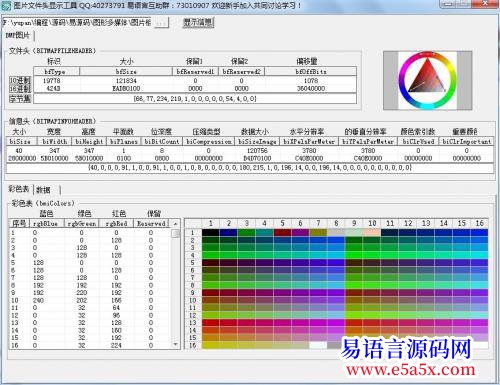Click the 10进制 row label
Viewport: 500px width, 385px height.
[20, 81]
